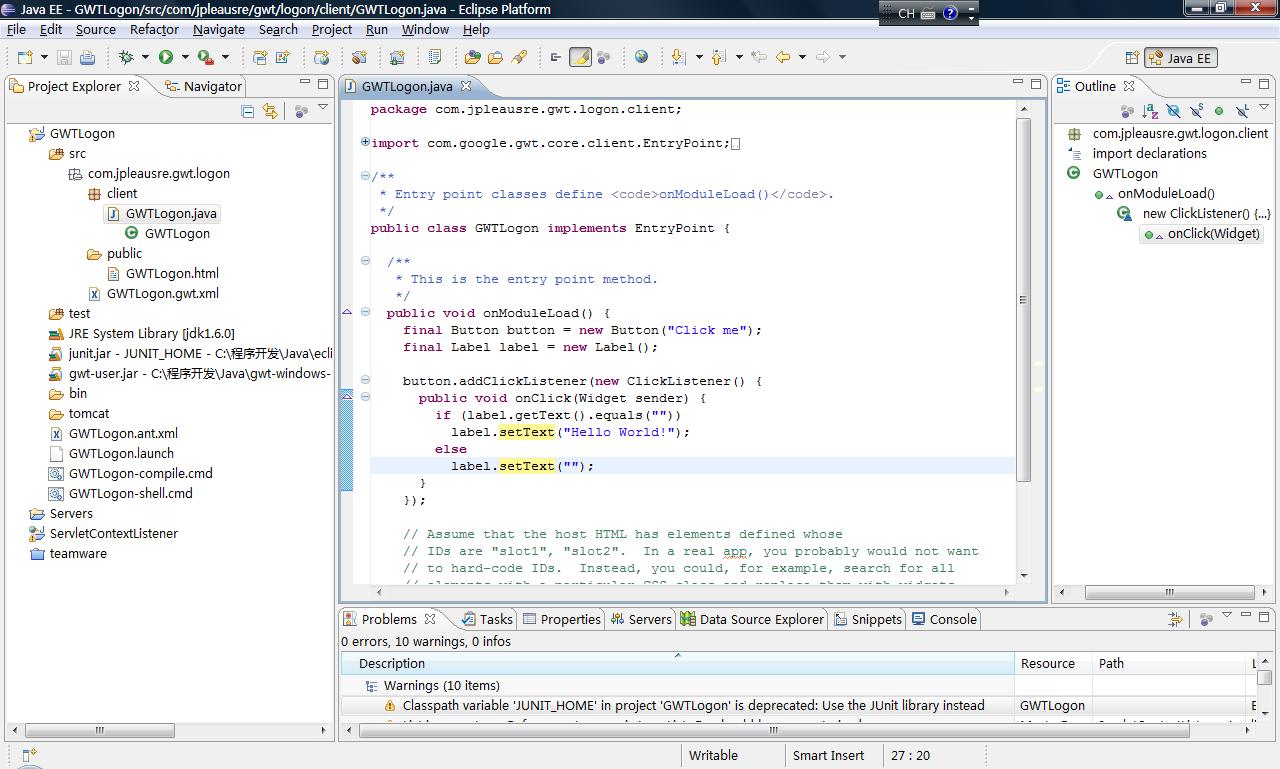Click the Print icon in the toolbar

(x=87, y=58)
